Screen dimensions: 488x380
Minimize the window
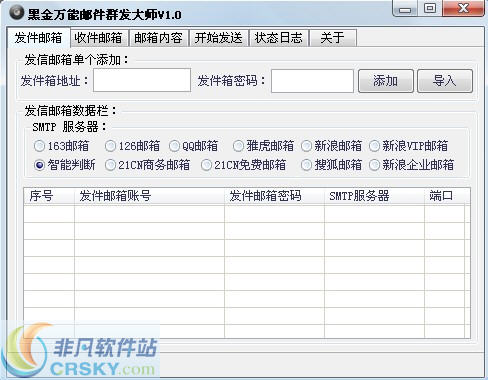(405, 9)
